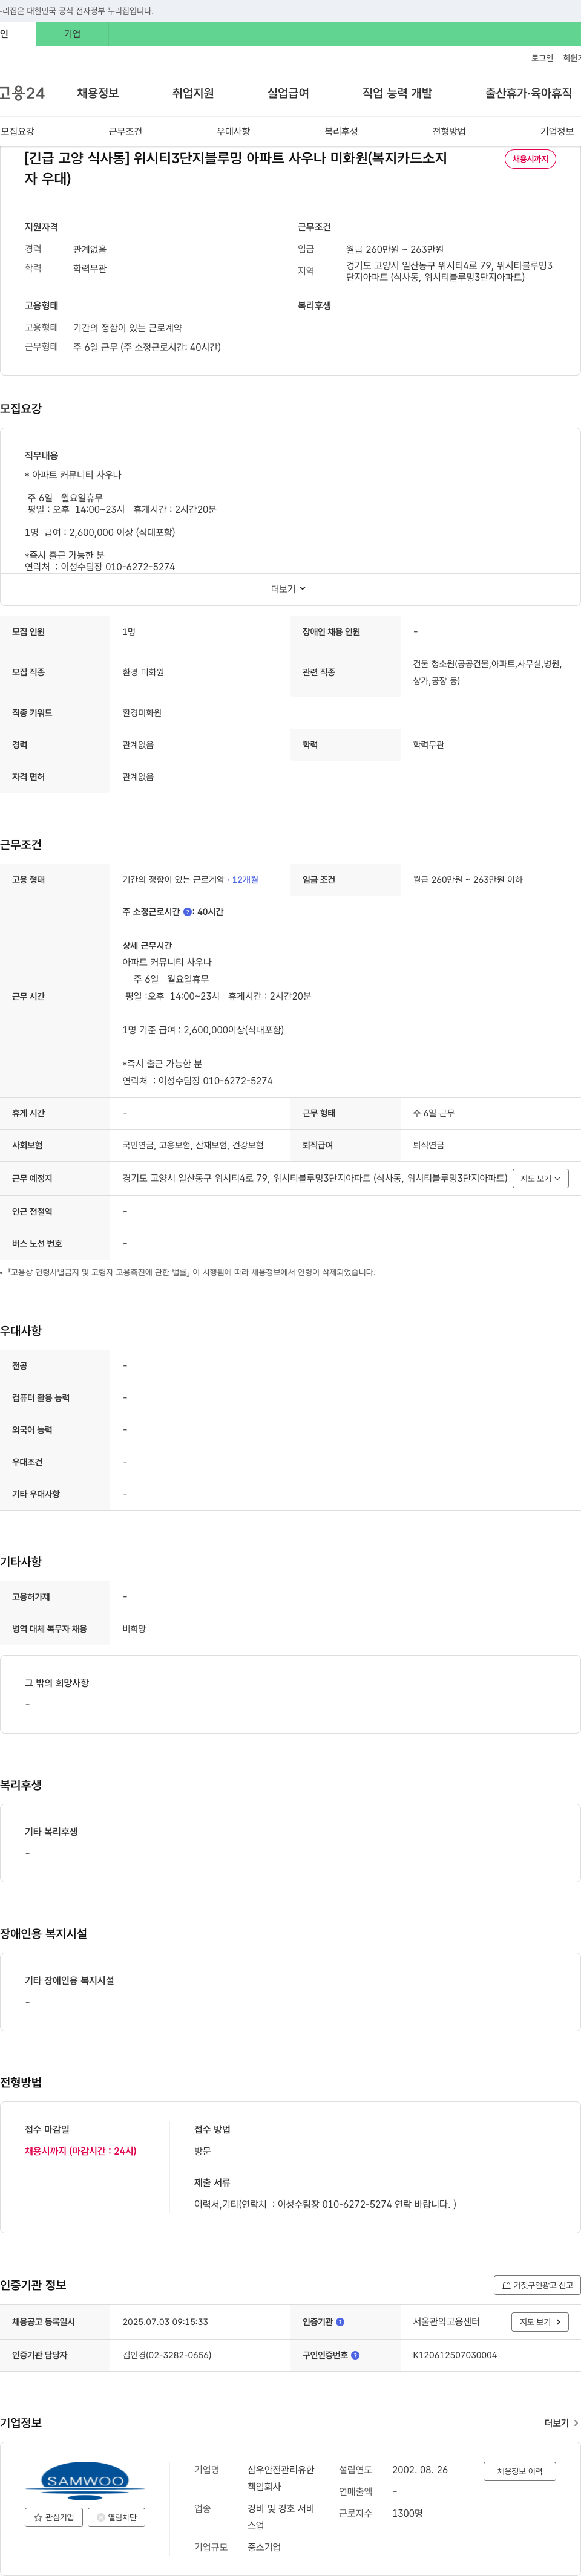Open the 직업 능력 개발 menu
This screenshot has width=581, height=2576.
tap(397, 93)
